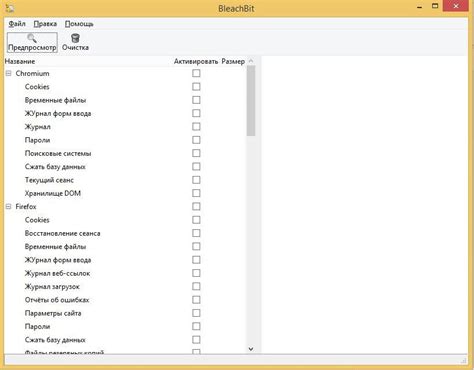The height and width of the screenshot is (370, 474).
Task: Close the BleachBit window
Action: (456, 6)
